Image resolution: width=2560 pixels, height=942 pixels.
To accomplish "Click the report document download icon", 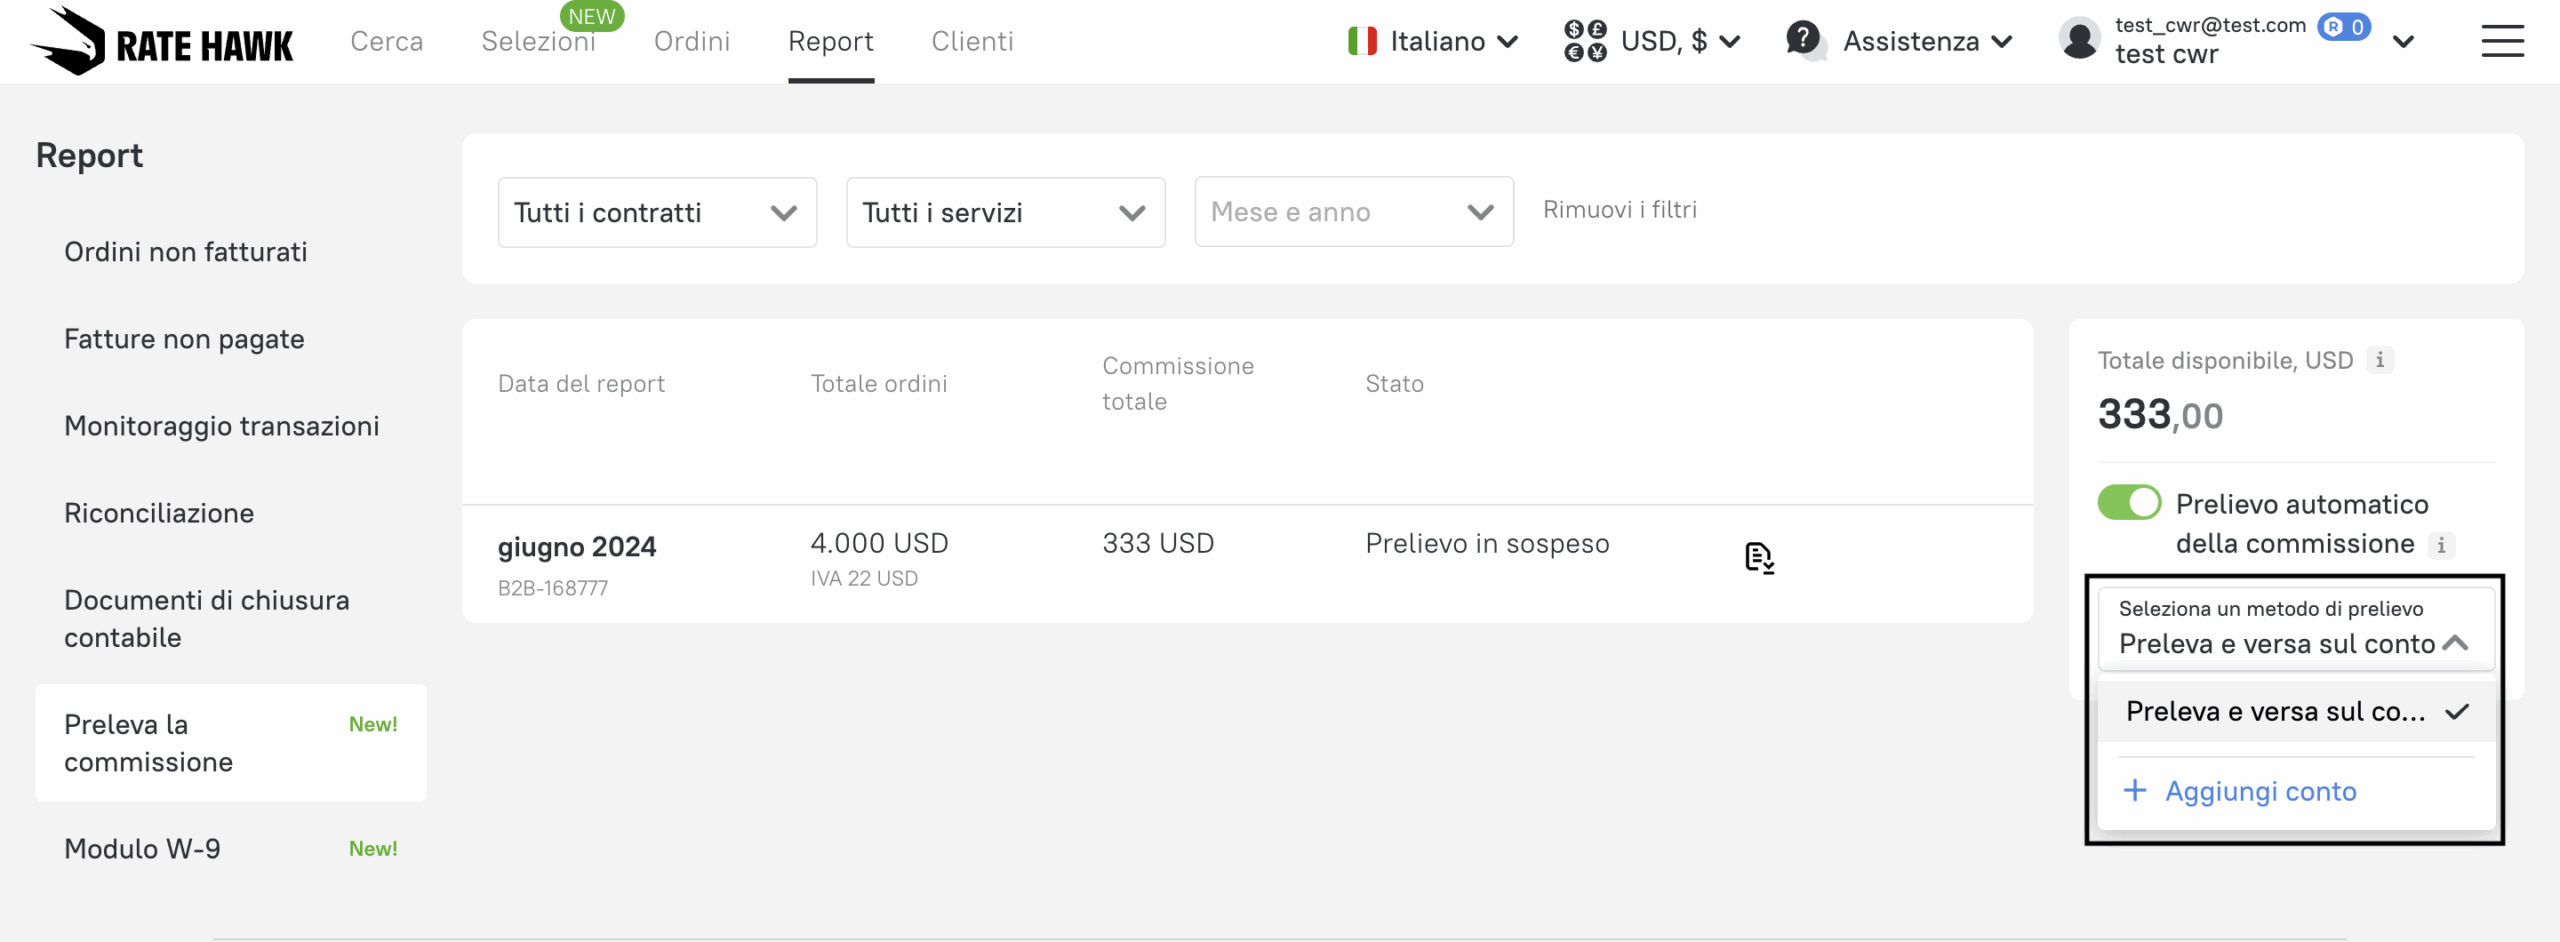I will coord(1758,557).
